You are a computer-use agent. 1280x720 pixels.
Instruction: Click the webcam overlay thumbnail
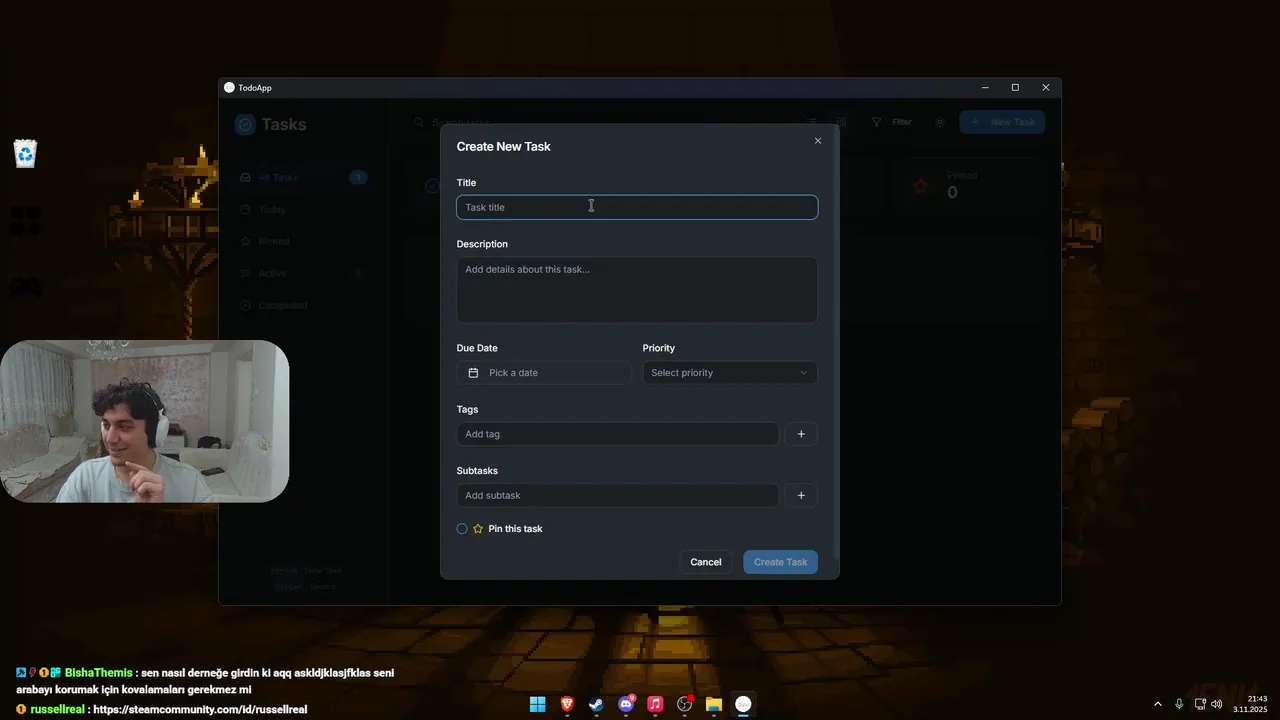[x=145, y=421]
